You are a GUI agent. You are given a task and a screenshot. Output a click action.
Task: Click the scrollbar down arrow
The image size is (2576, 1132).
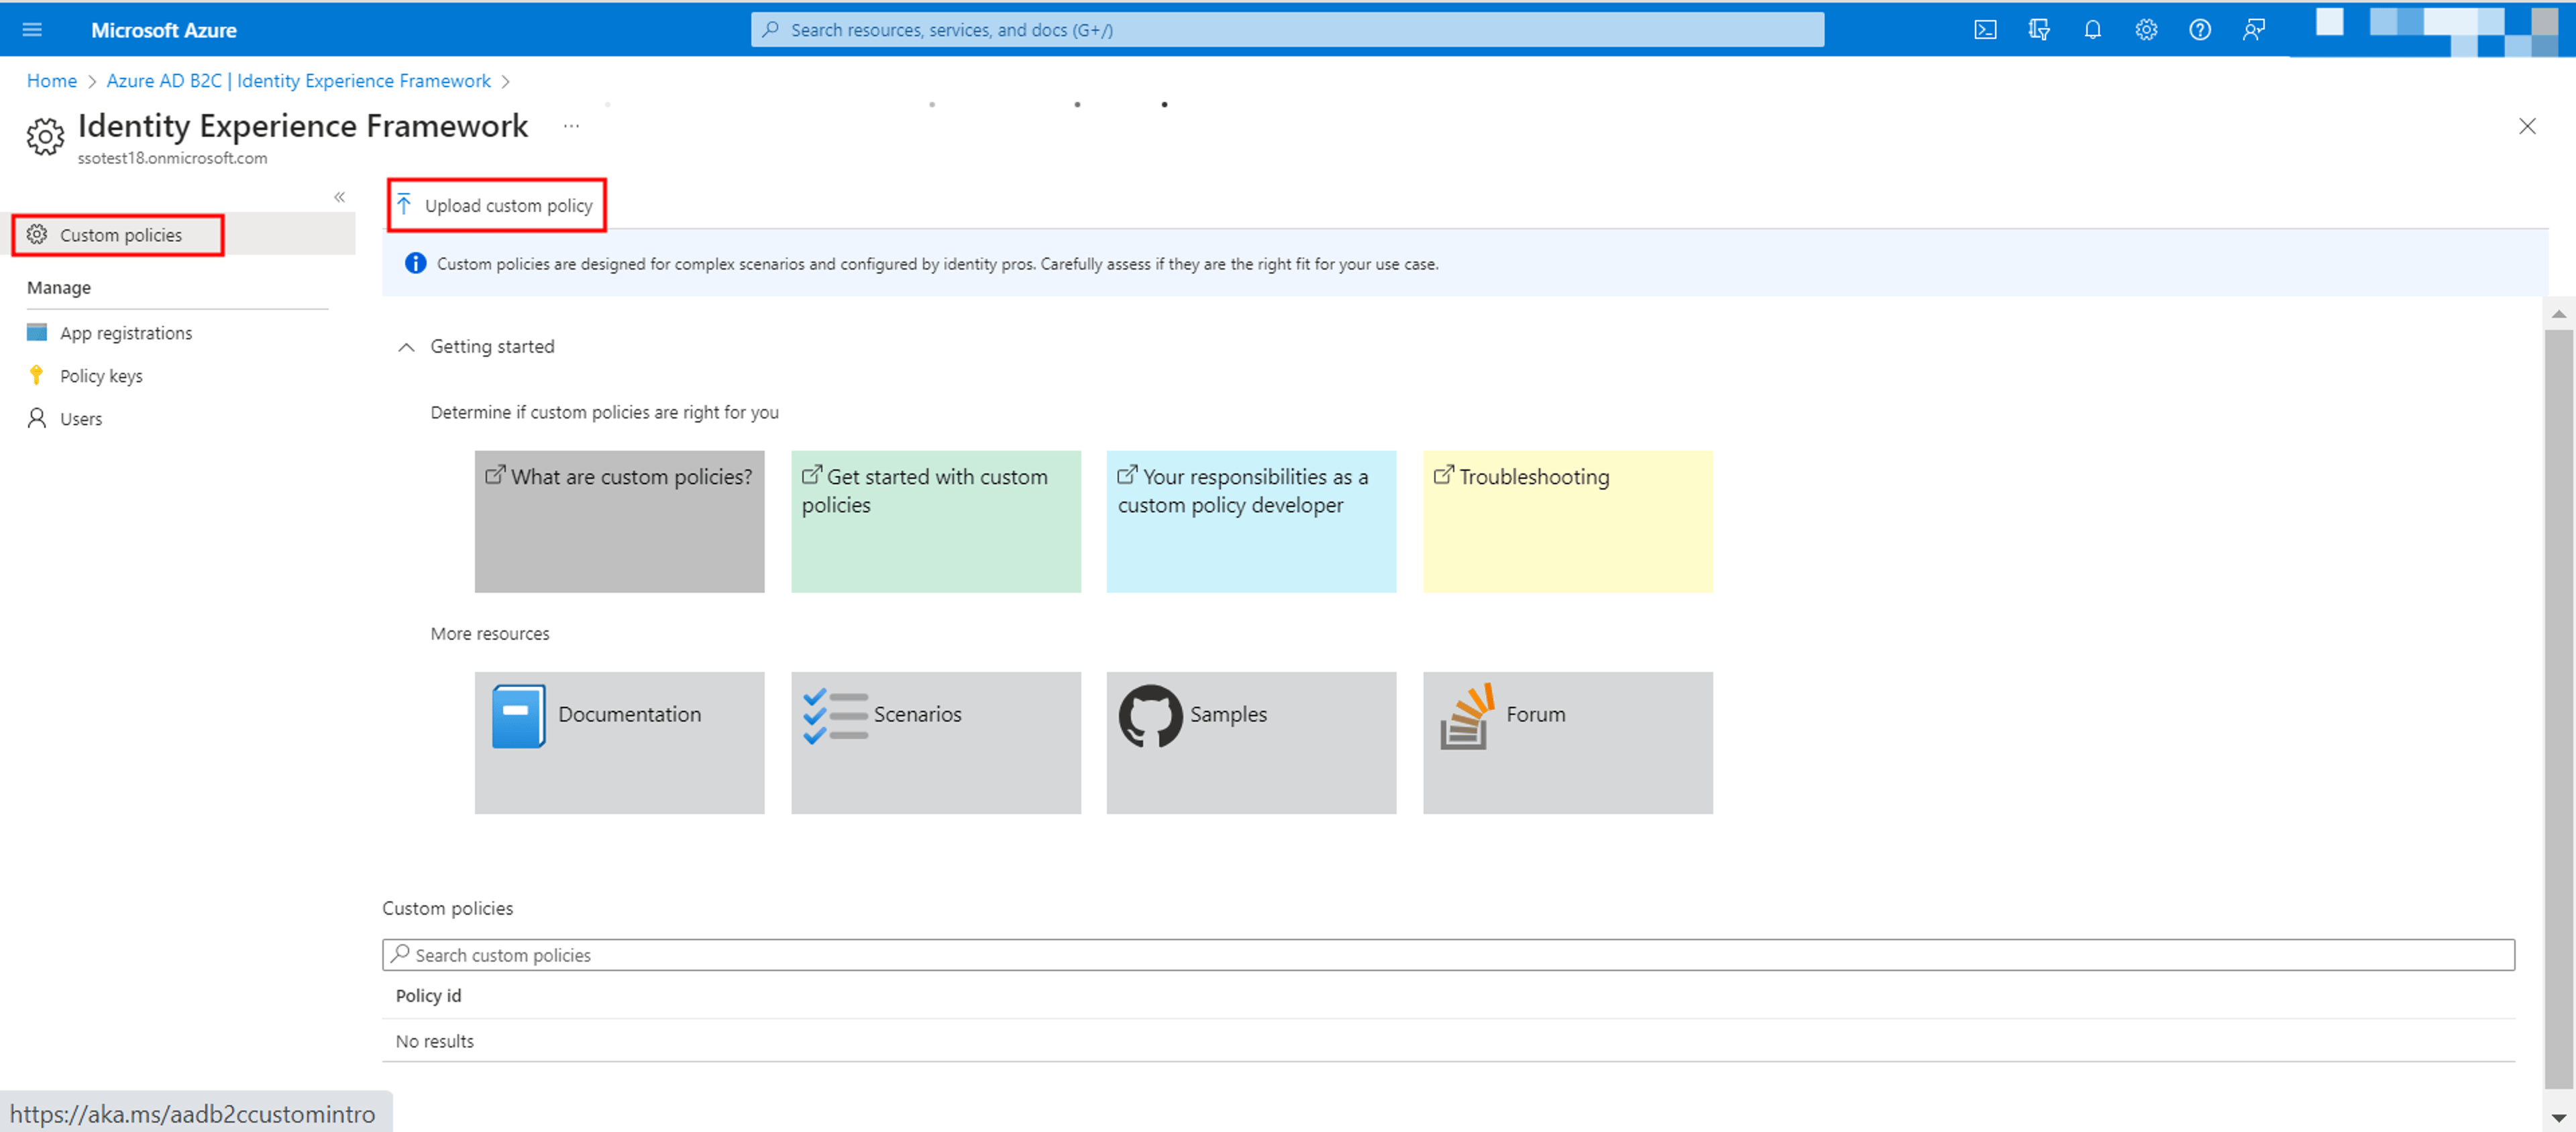pos(2558,1117)
